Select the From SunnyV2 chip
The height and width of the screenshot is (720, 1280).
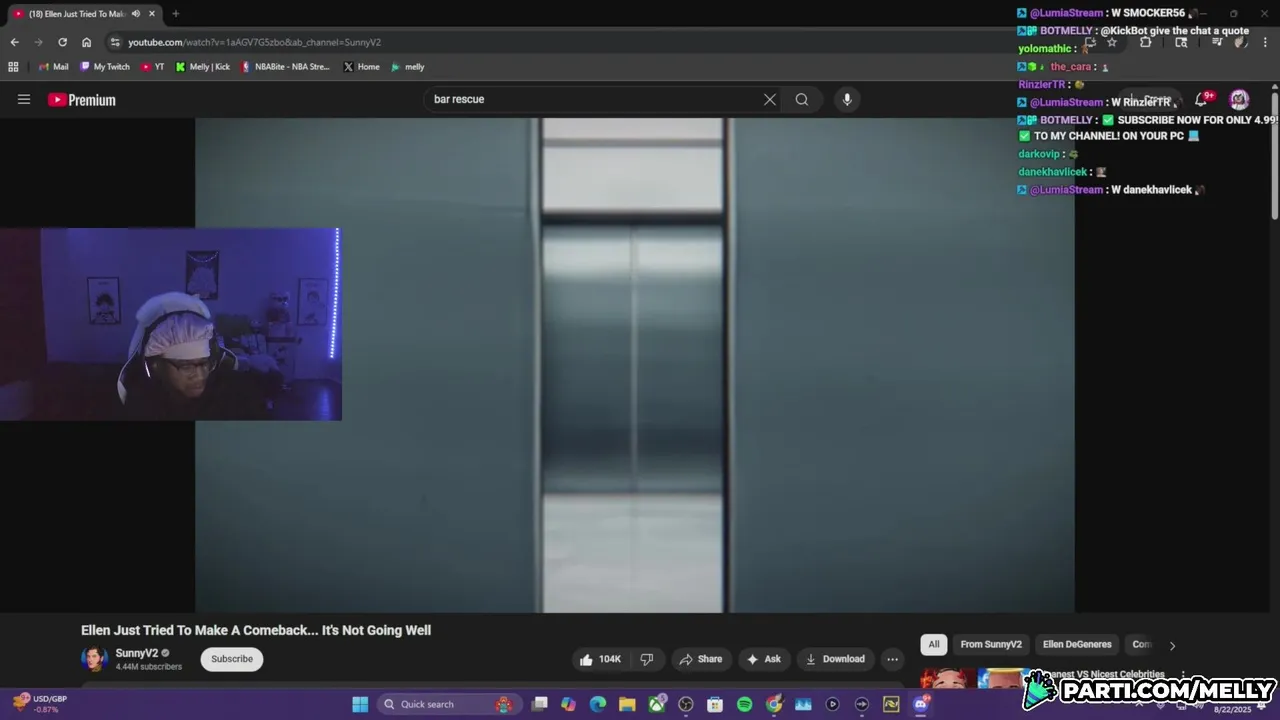coord(991,645)
